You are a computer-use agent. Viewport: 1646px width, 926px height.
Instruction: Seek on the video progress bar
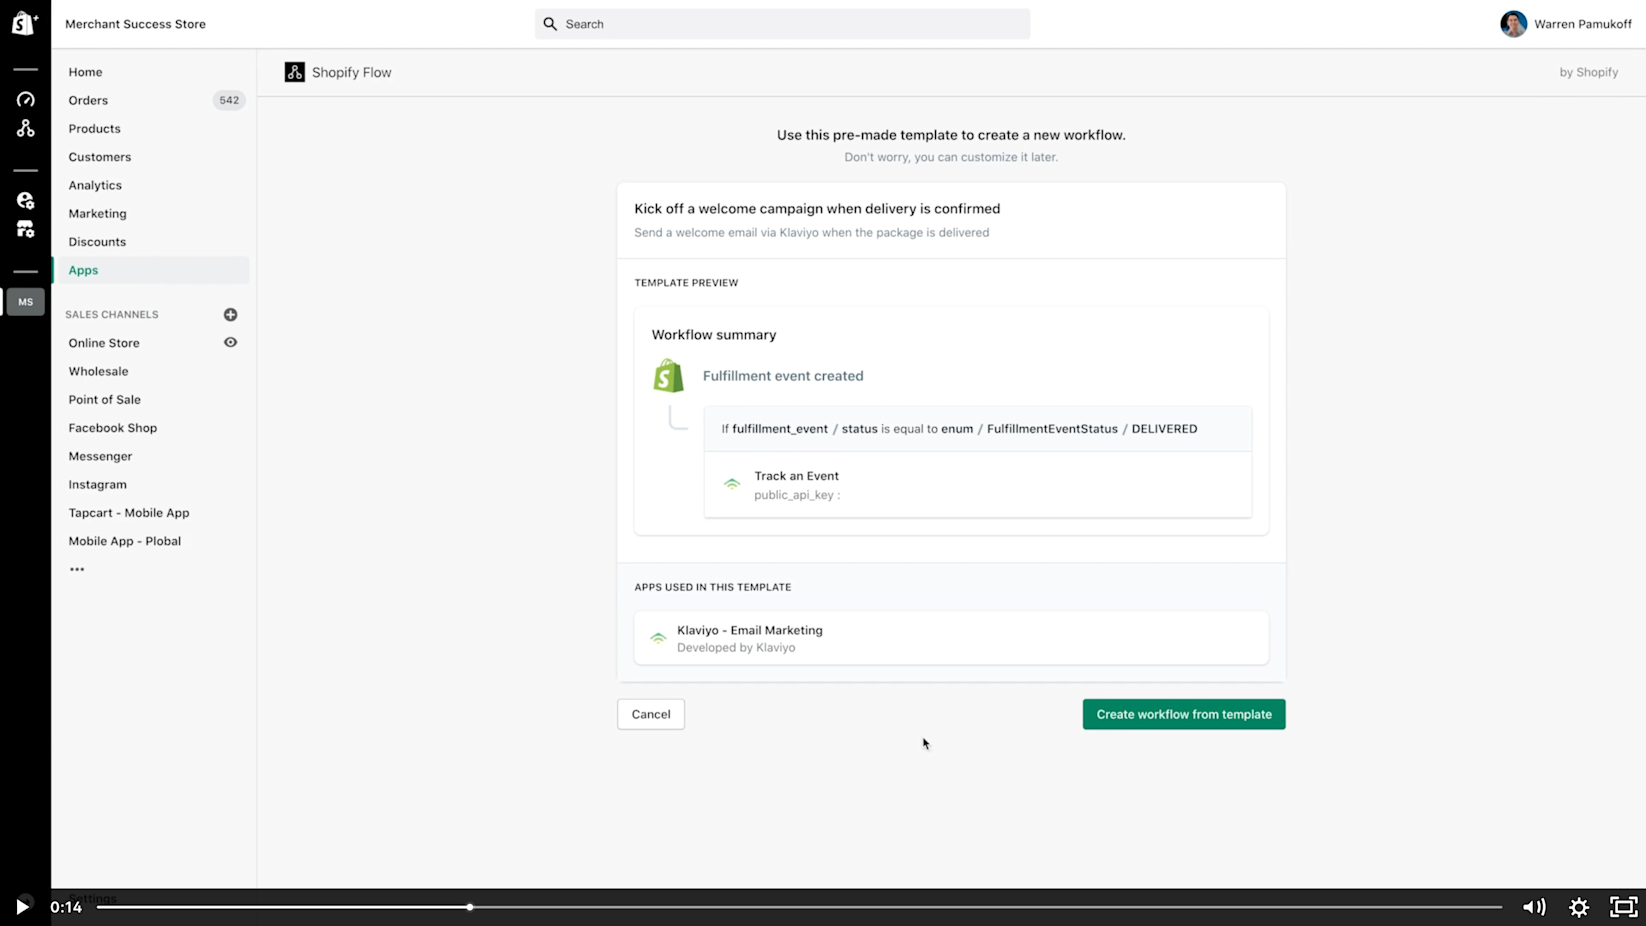[799, 907]
